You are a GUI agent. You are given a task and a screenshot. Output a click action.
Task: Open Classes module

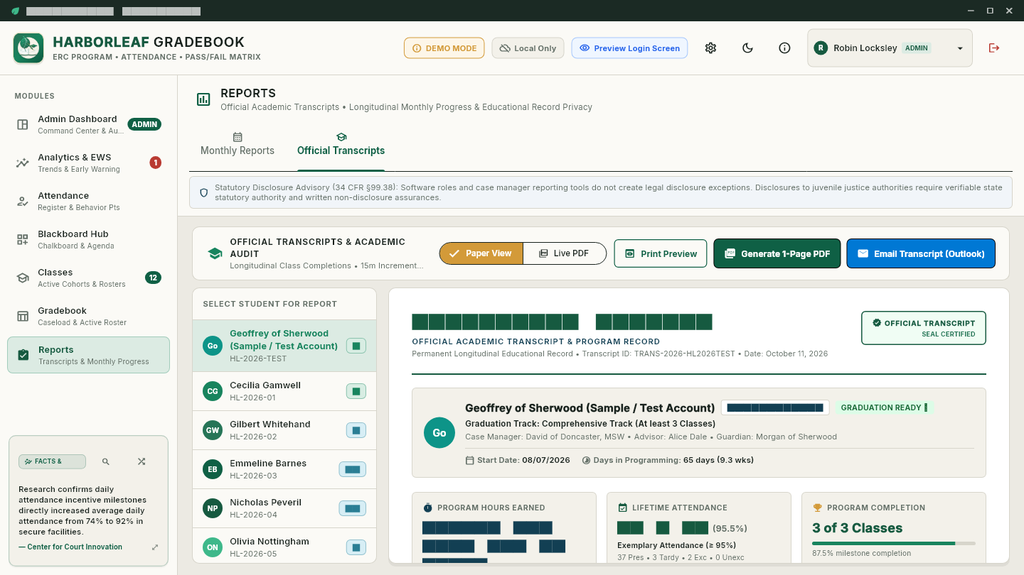88,278
